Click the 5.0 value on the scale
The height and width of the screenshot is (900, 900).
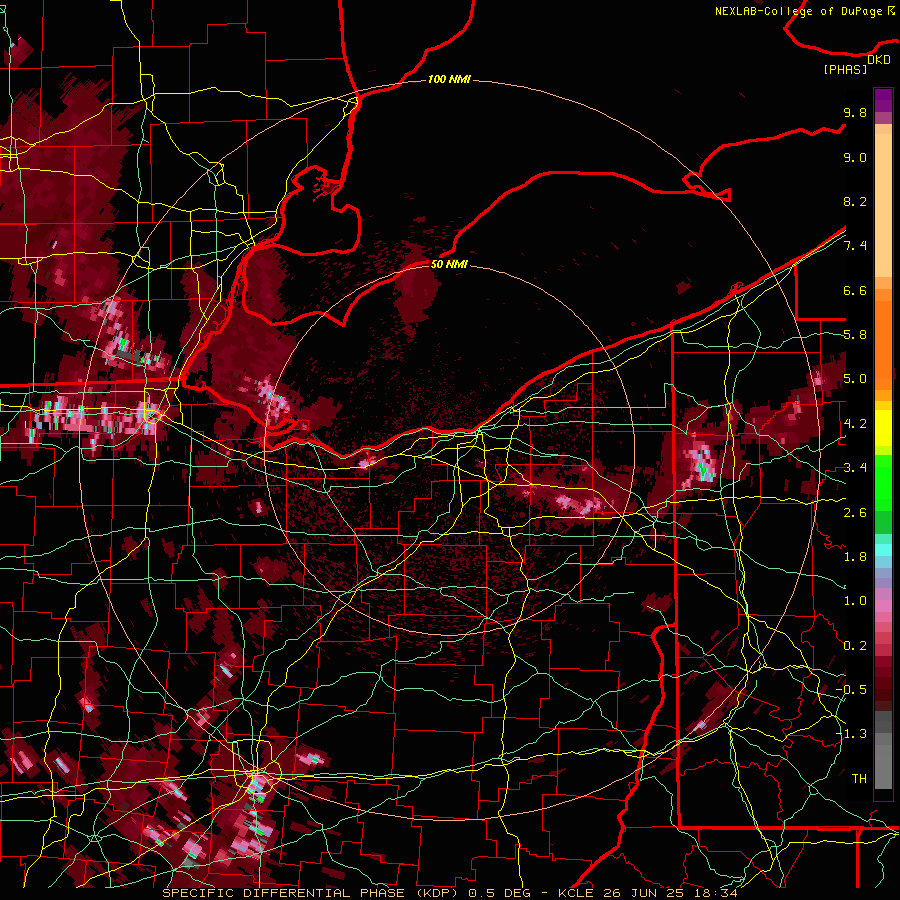(855, 379)
